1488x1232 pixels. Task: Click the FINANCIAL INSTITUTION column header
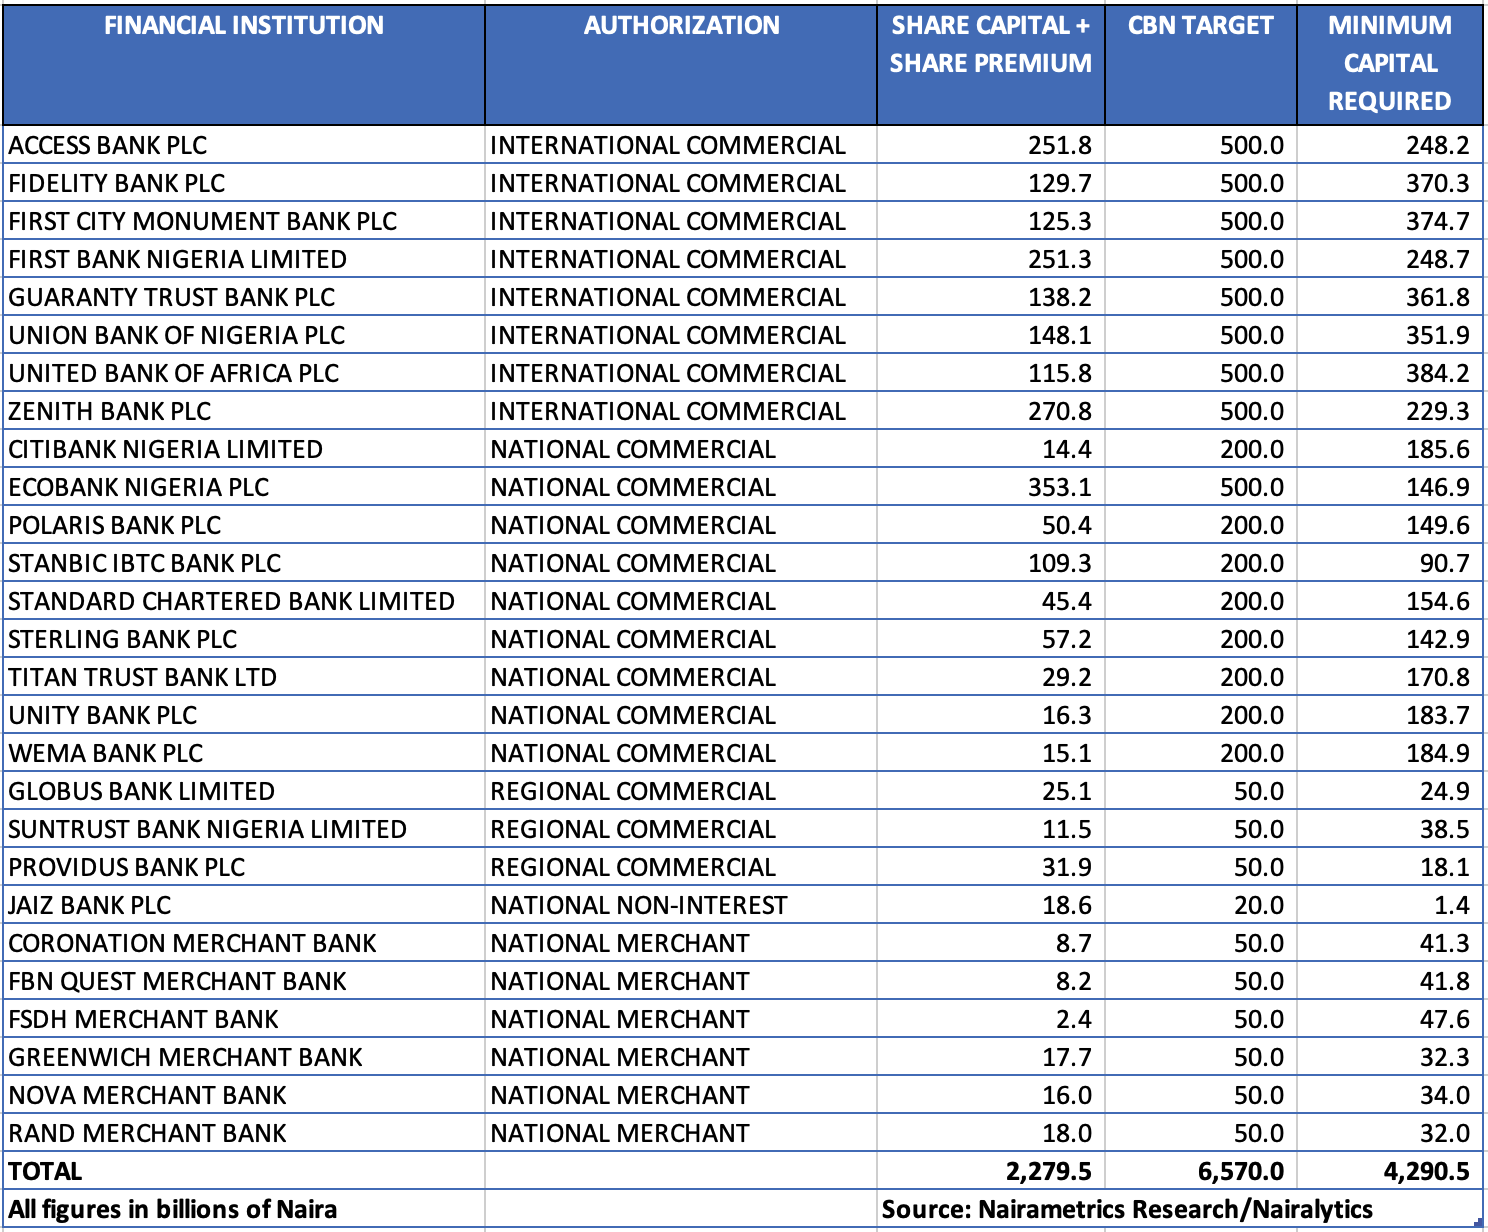coord(243,26)
